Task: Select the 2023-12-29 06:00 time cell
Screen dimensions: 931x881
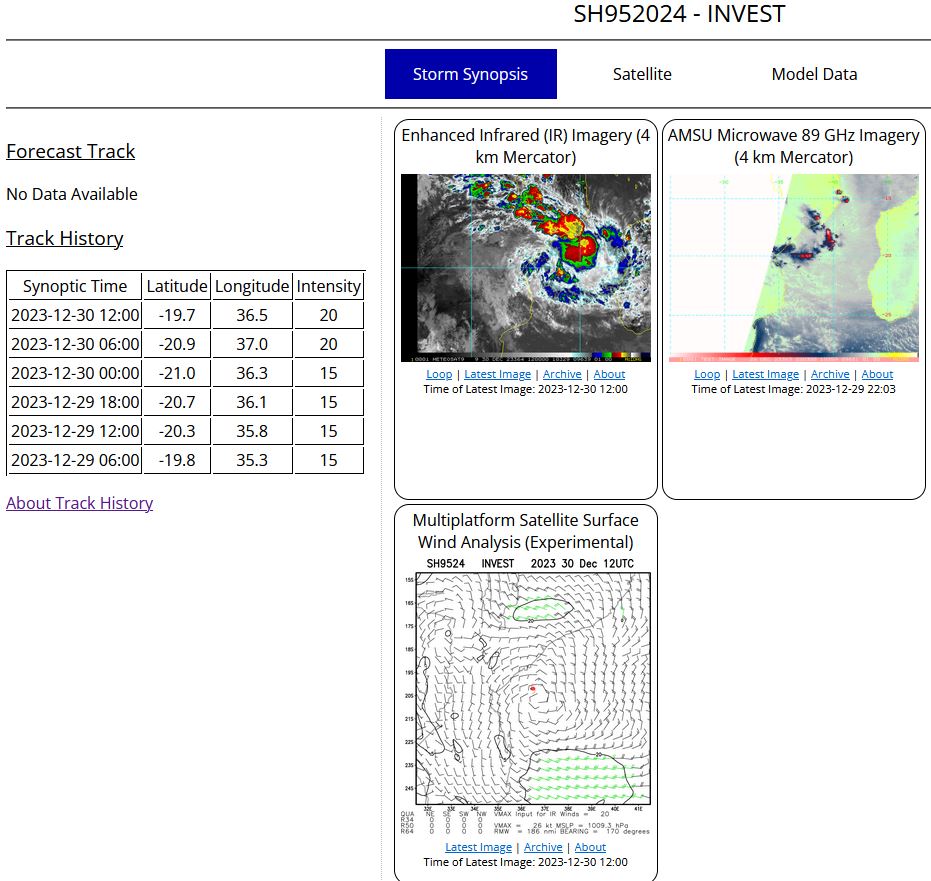Action: tap(75, 460)
